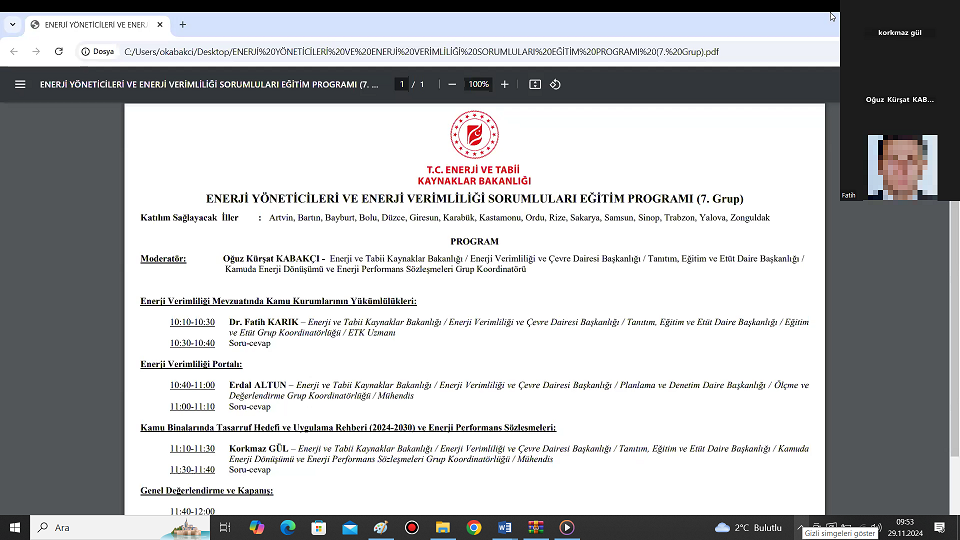This screenshot has width=960, height=540.
Task: Zoom out of the PDF document
Action: 452,84
